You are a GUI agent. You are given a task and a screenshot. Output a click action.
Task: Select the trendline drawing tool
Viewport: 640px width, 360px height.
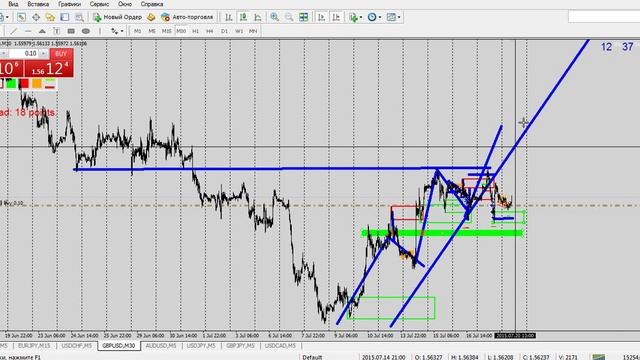click(x=13, y=31)
